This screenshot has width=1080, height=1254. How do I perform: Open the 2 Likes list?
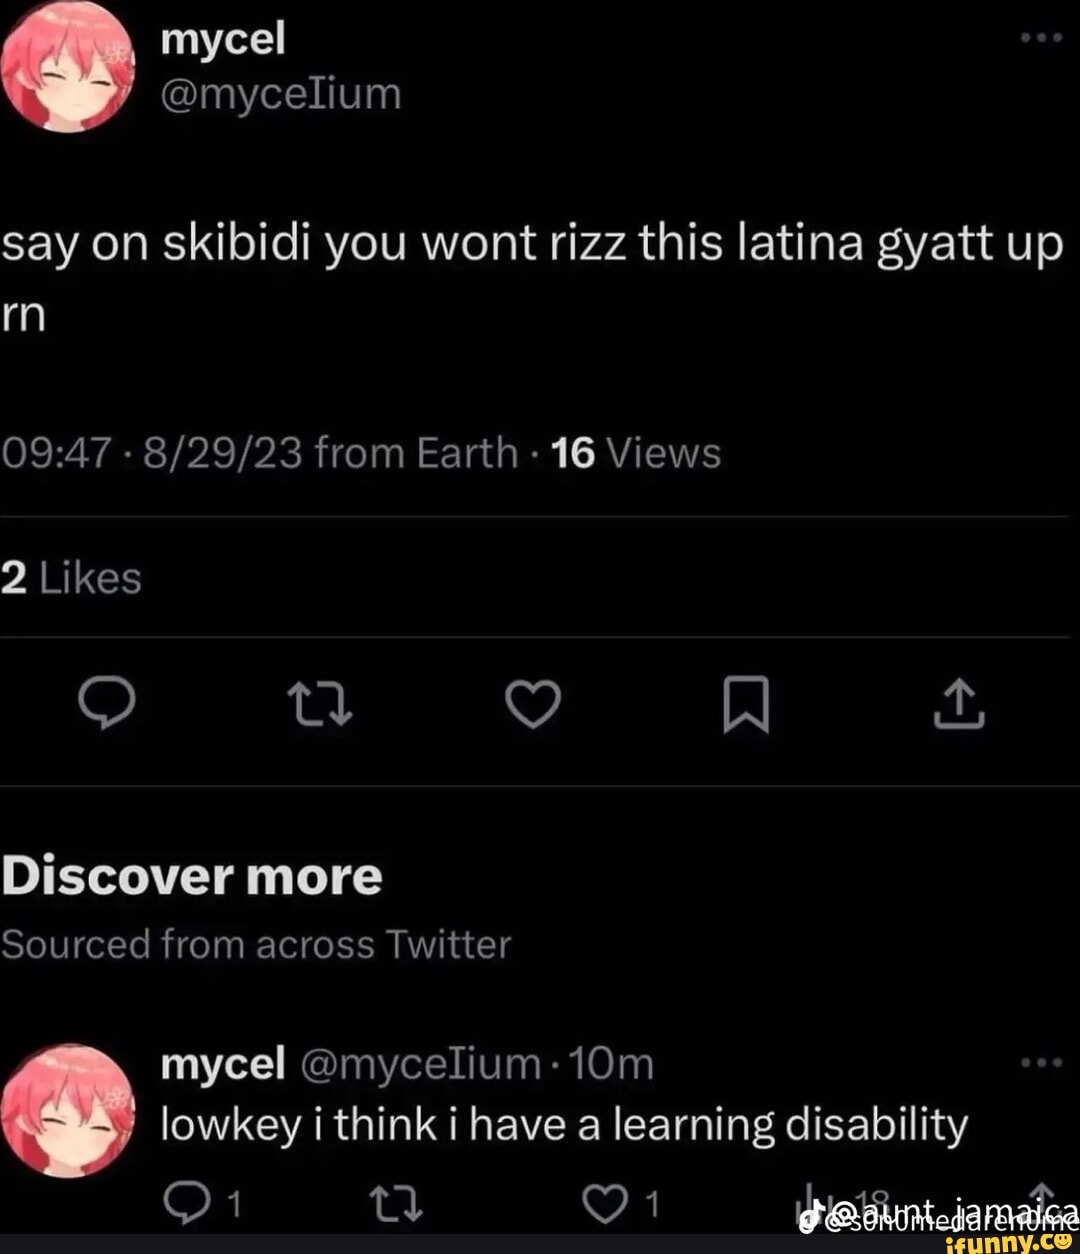(71, 578)
